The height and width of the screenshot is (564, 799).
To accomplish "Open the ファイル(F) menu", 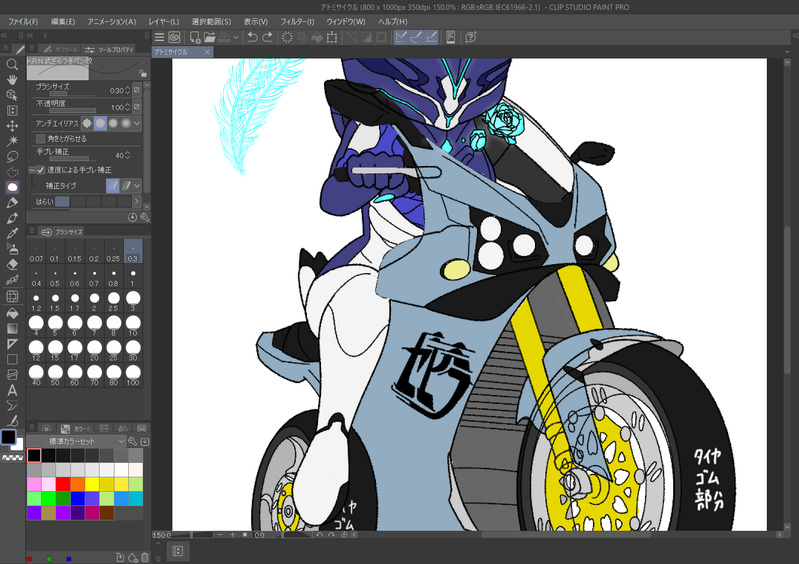I will 23,21.
